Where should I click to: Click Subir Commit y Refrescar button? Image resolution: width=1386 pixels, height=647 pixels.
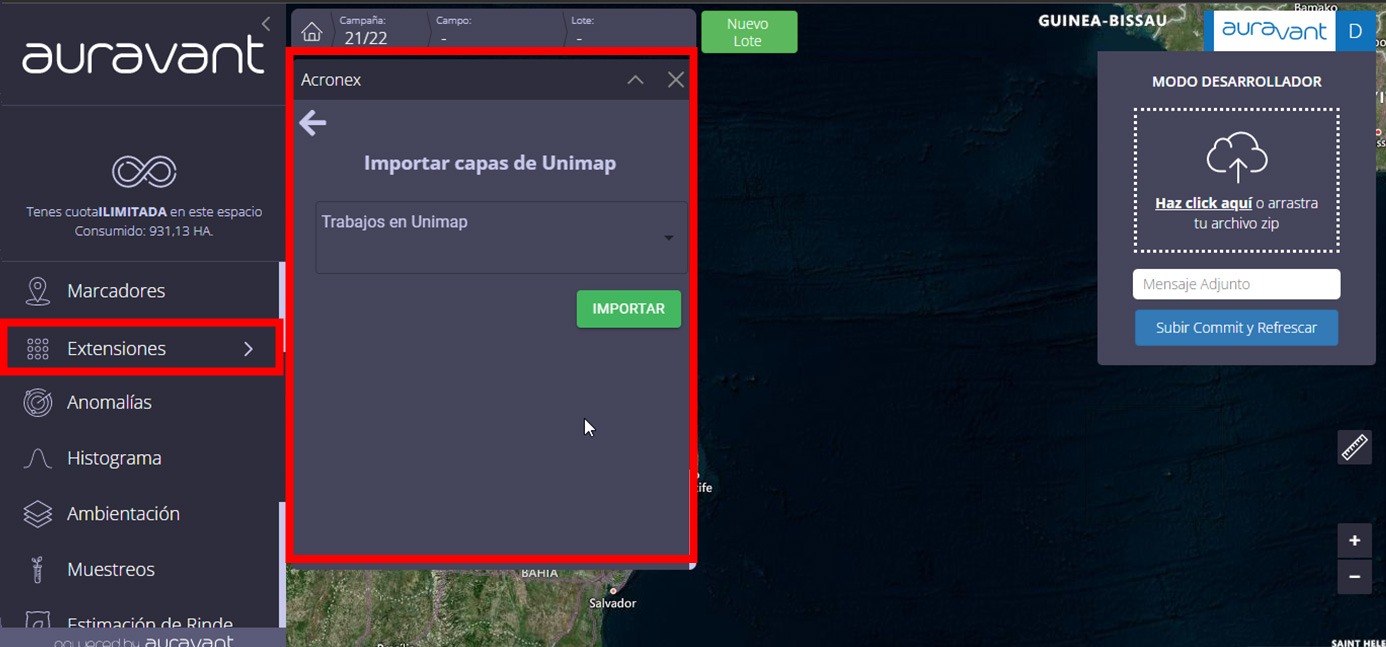(1236, 328)
